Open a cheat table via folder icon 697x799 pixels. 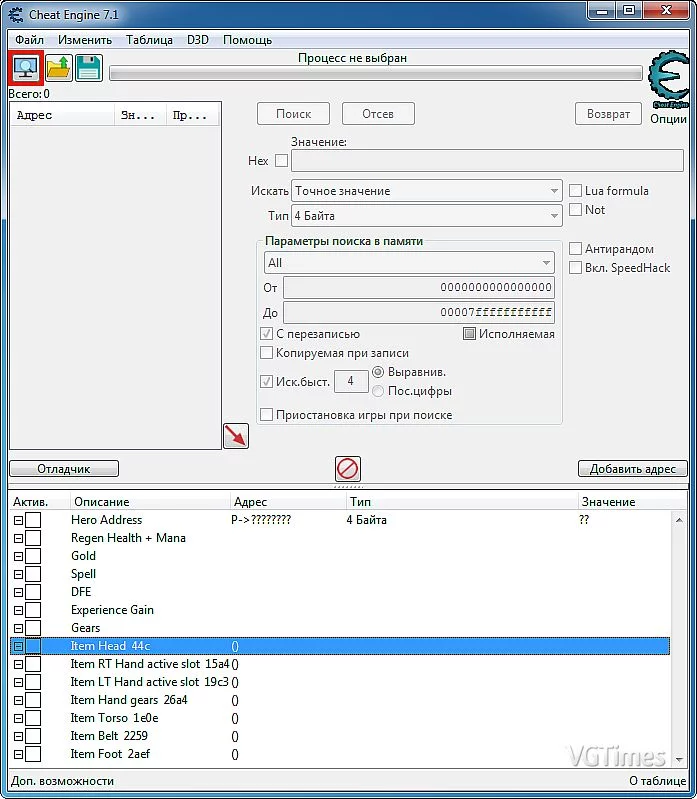[x=59, y=68]
